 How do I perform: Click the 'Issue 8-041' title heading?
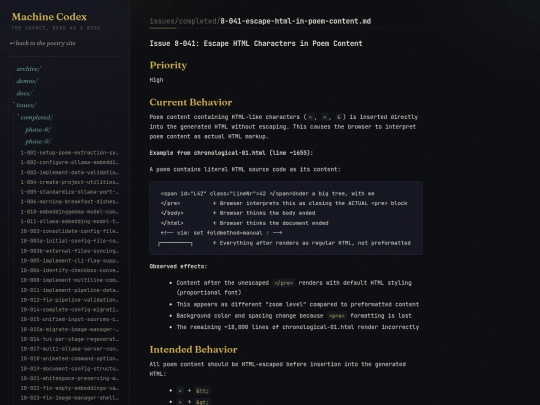[x=256, y=43]
